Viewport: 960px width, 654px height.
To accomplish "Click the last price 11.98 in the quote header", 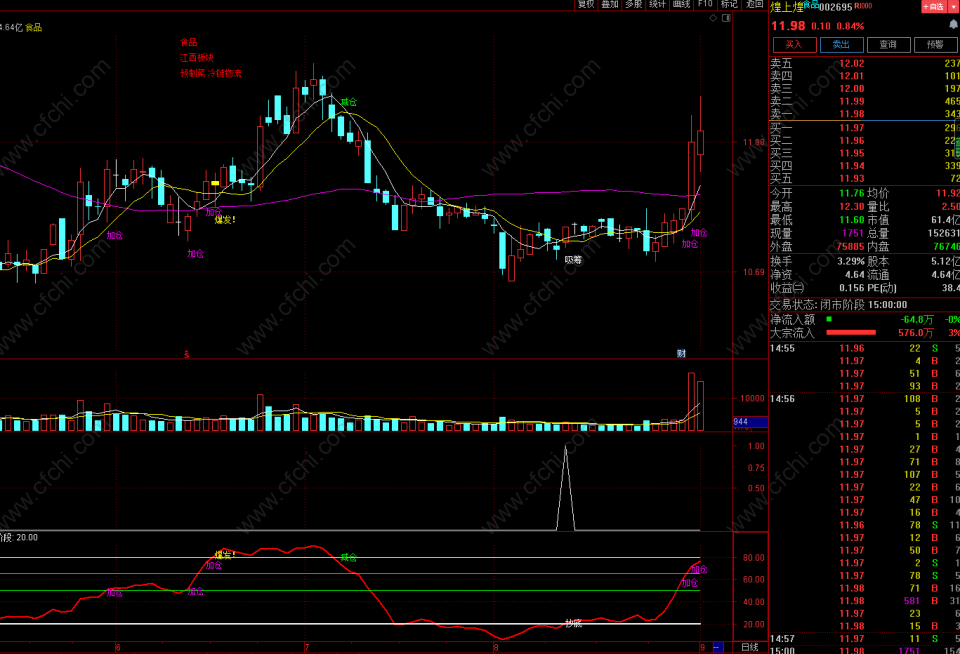I will pos(788,26).
